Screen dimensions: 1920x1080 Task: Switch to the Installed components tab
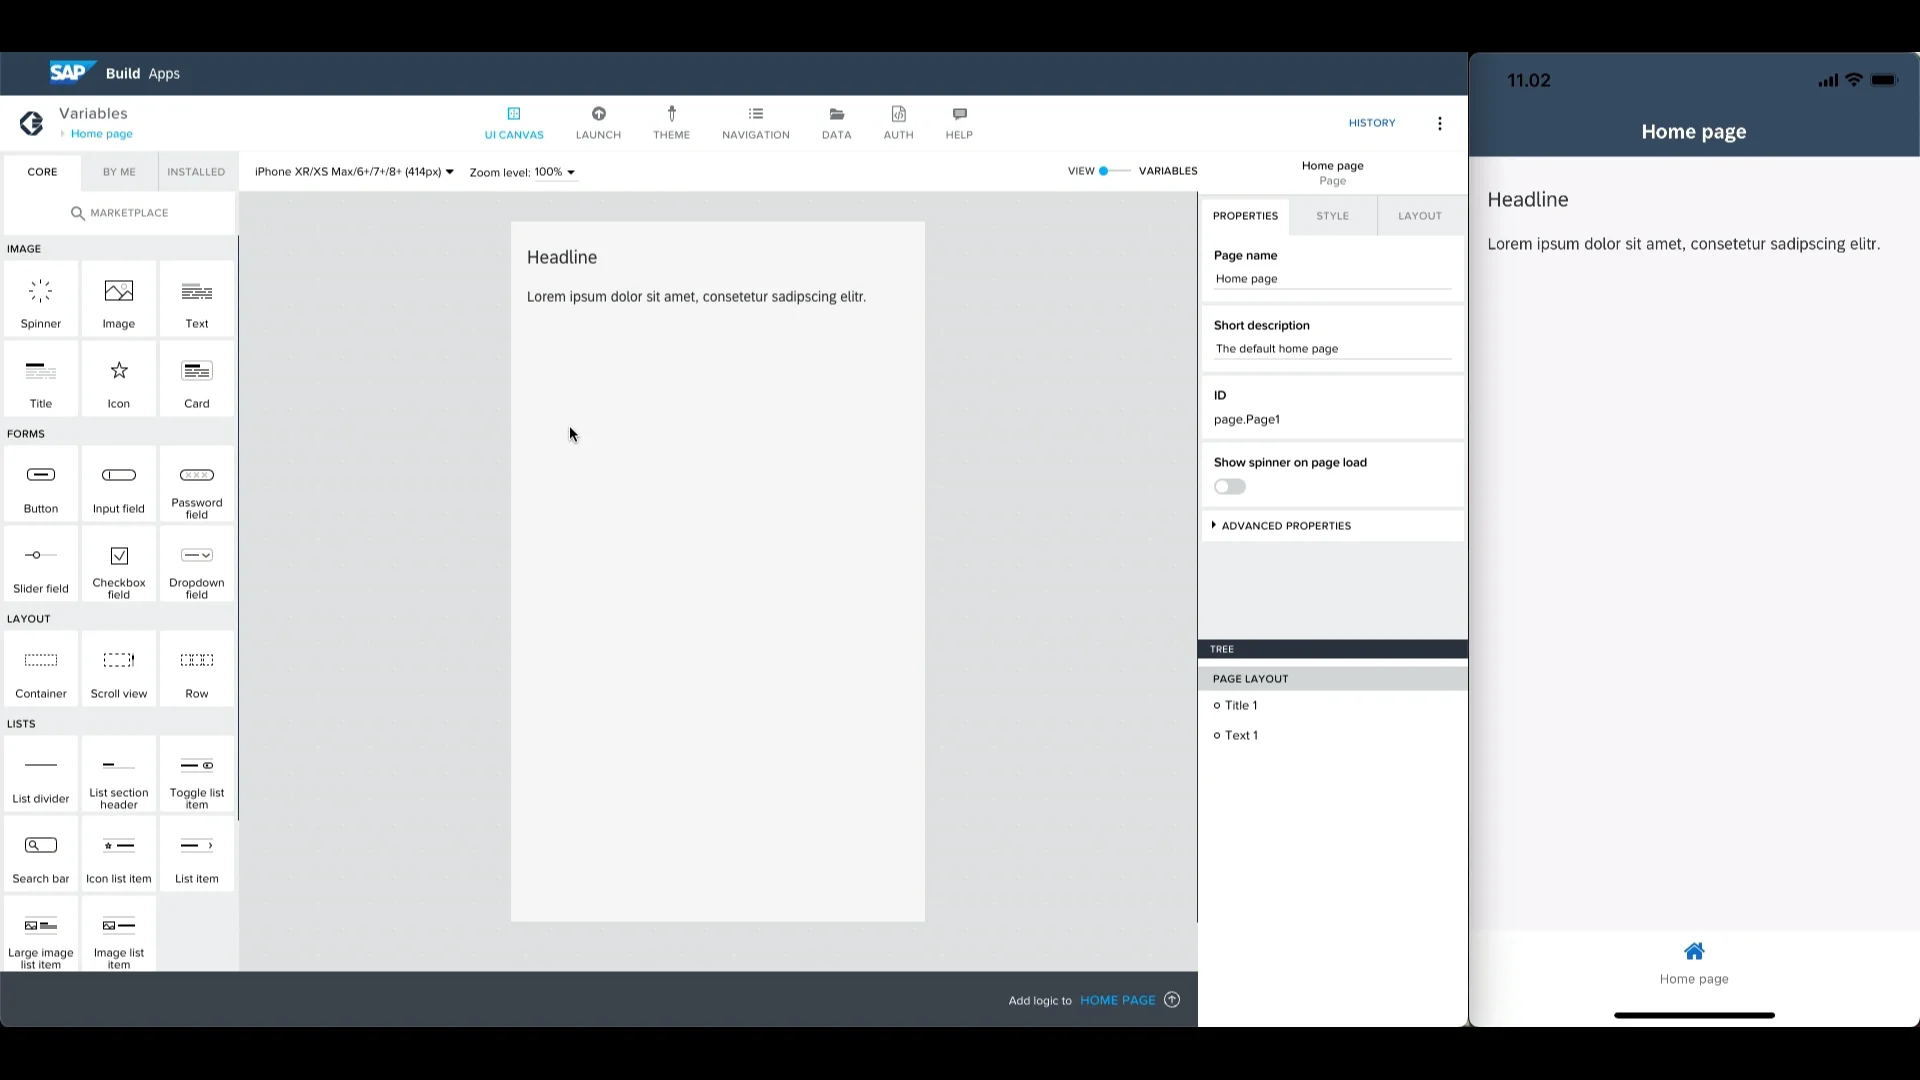(x=195, y=171)
